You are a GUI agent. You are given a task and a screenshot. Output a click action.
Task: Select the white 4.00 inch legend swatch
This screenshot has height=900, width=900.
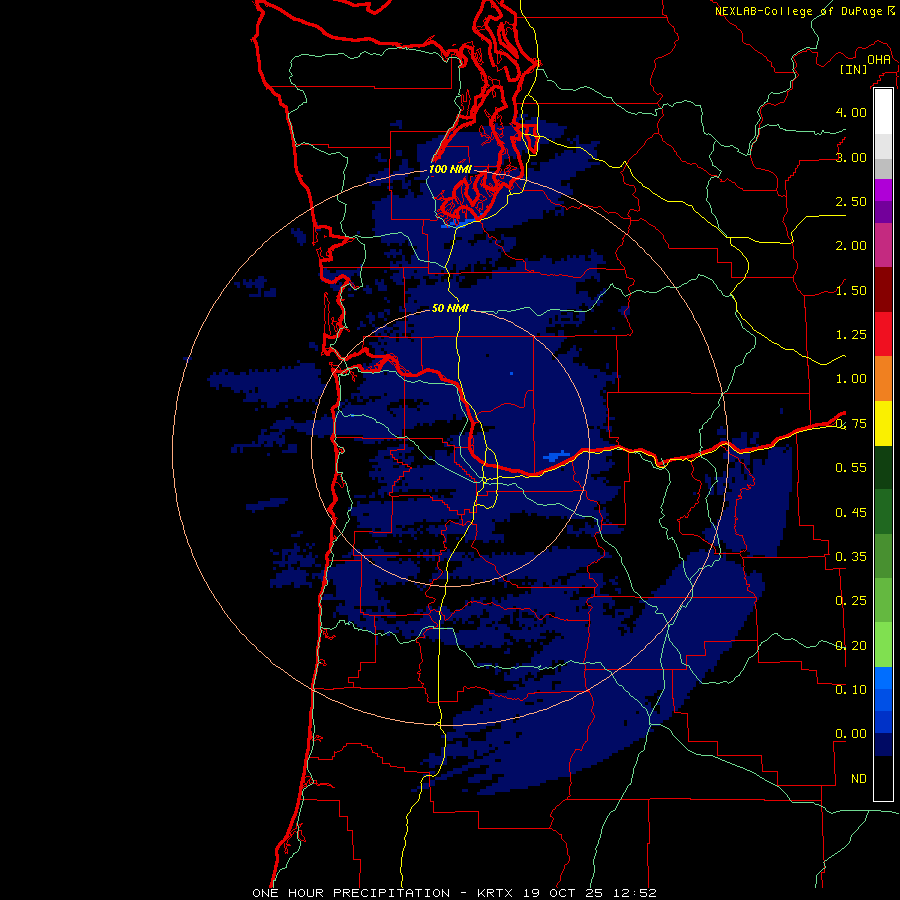[x=883, y=112]
